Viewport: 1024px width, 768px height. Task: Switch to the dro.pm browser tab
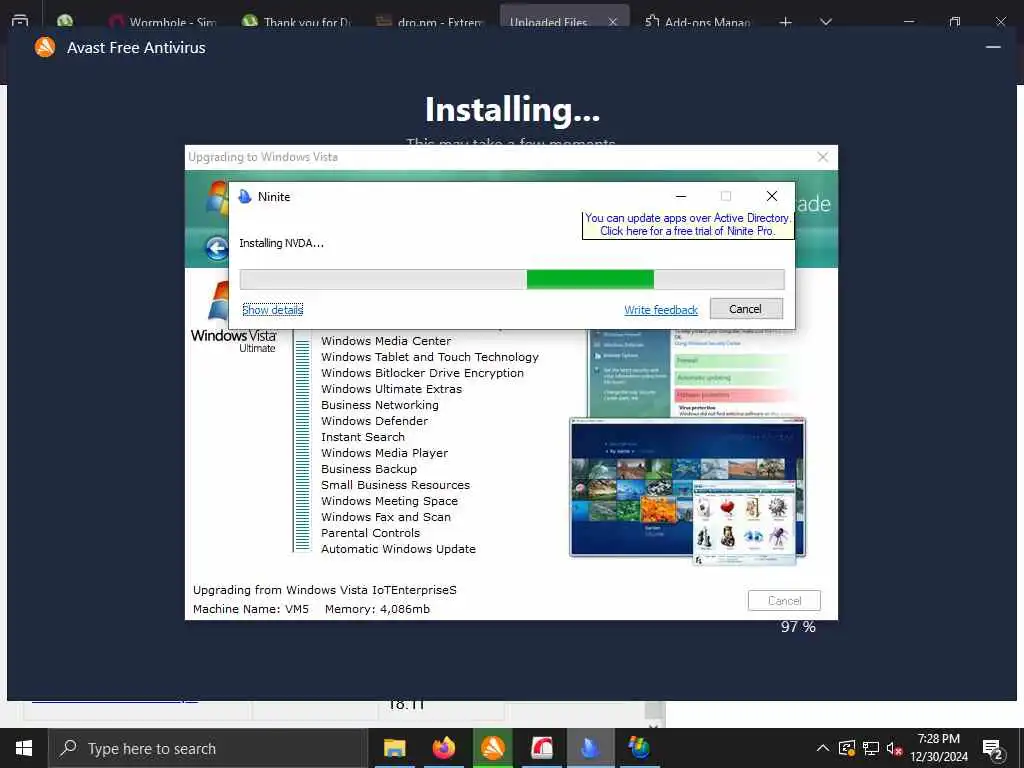430,22
